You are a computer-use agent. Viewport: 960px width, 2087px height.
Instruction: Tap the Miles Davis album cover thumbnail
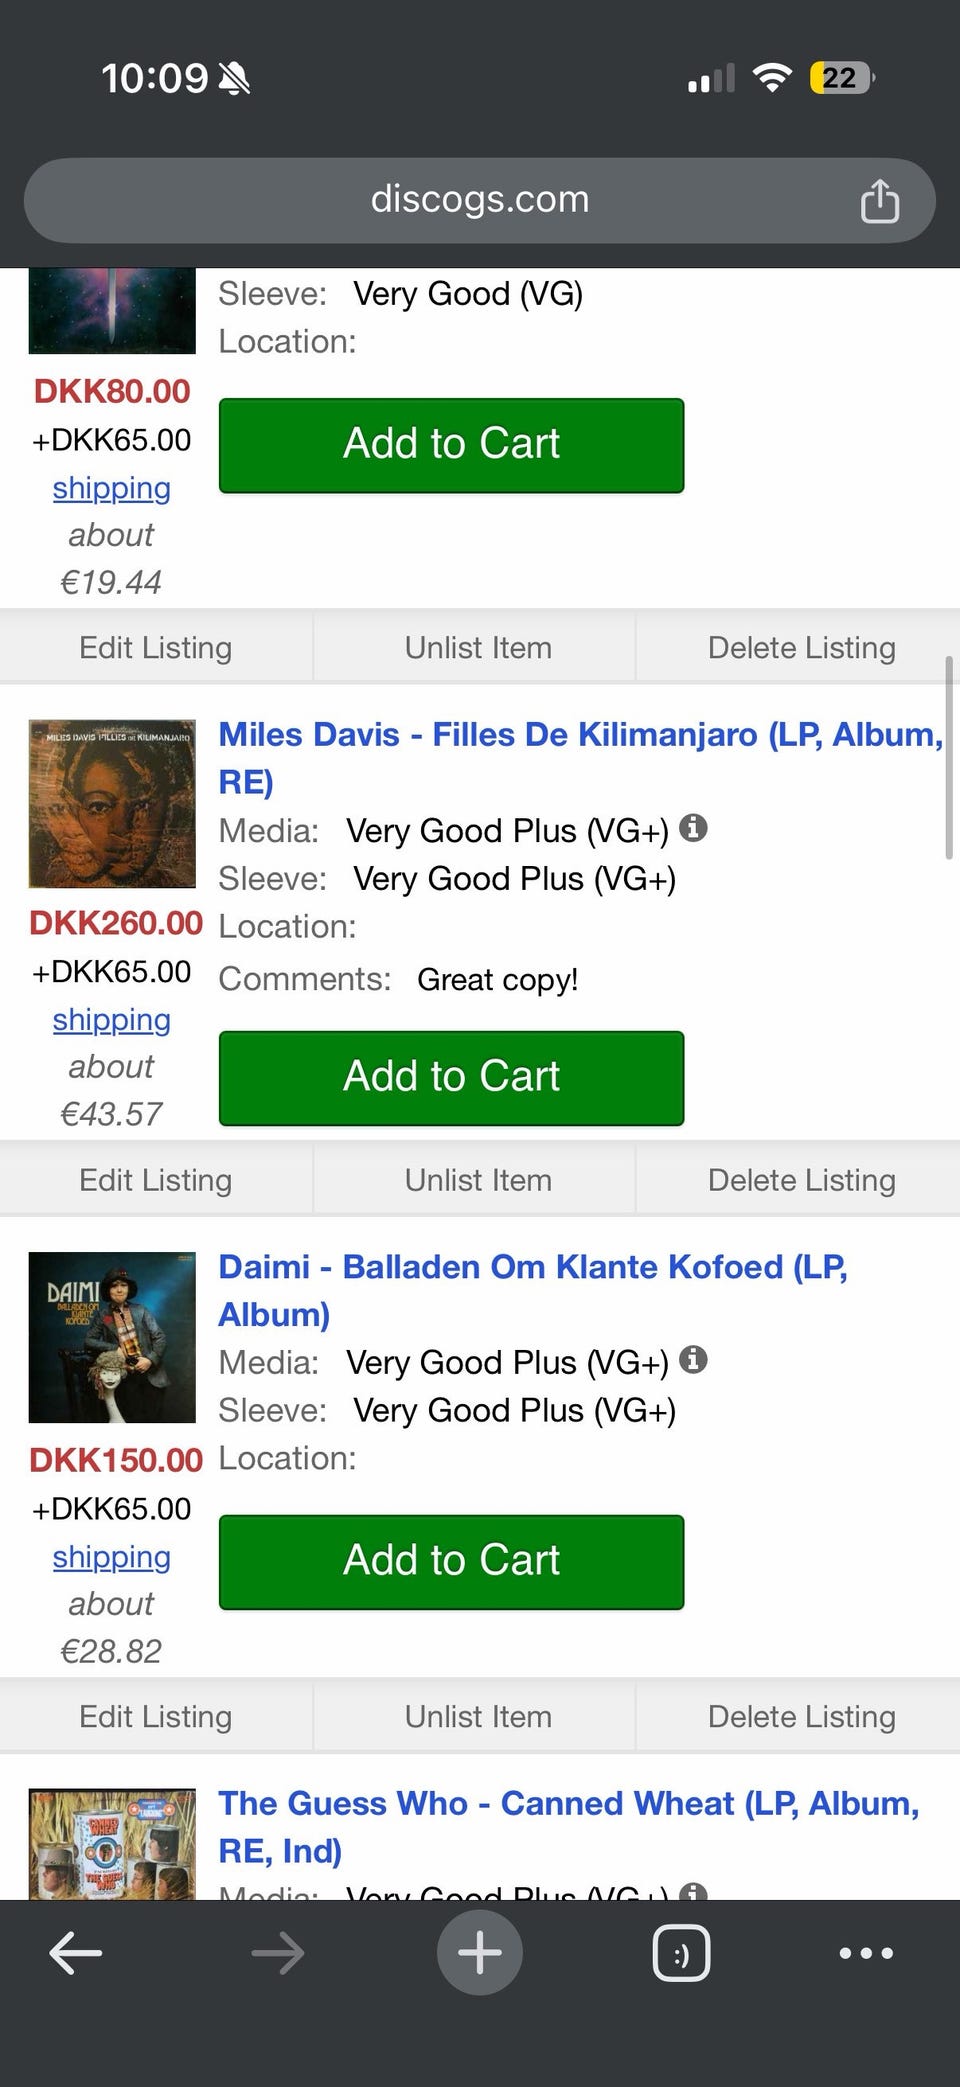click(112, 804)
